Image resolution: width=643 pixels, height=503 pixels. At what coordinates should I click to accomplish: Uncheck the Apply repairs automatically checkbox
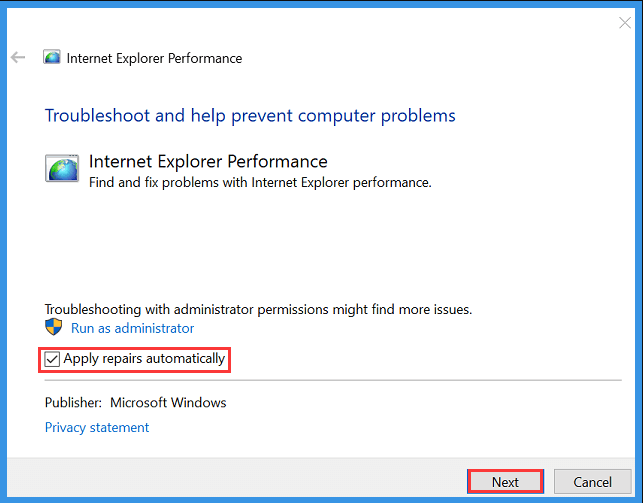(52, 359)
